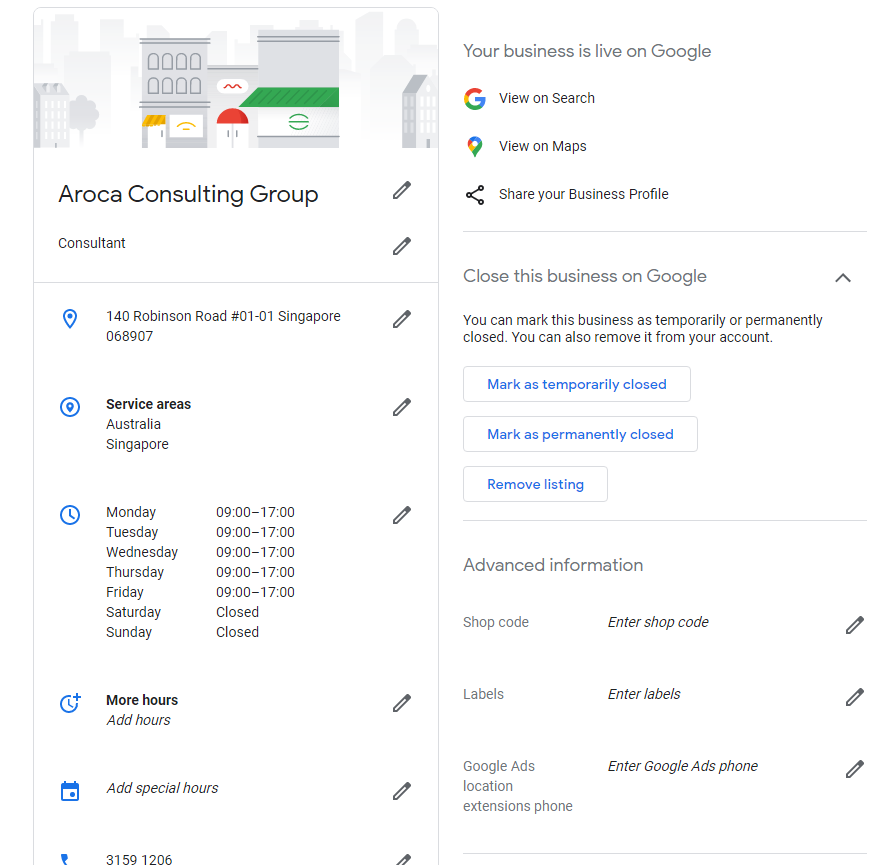Click pencil icon beside More hours
Viewport: 896px width, 865px height.
pos(402,703)
